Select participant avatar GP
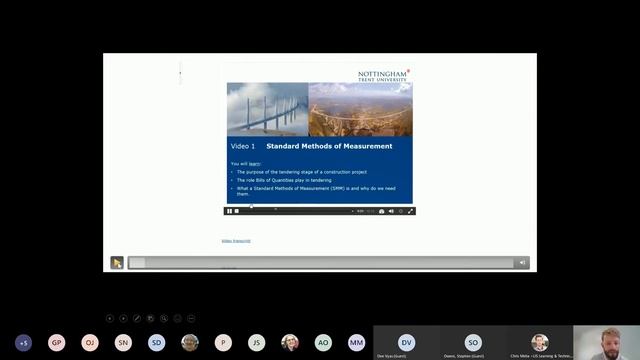The width and height of the screenshot is (640, 360). [x=57, y=343]
